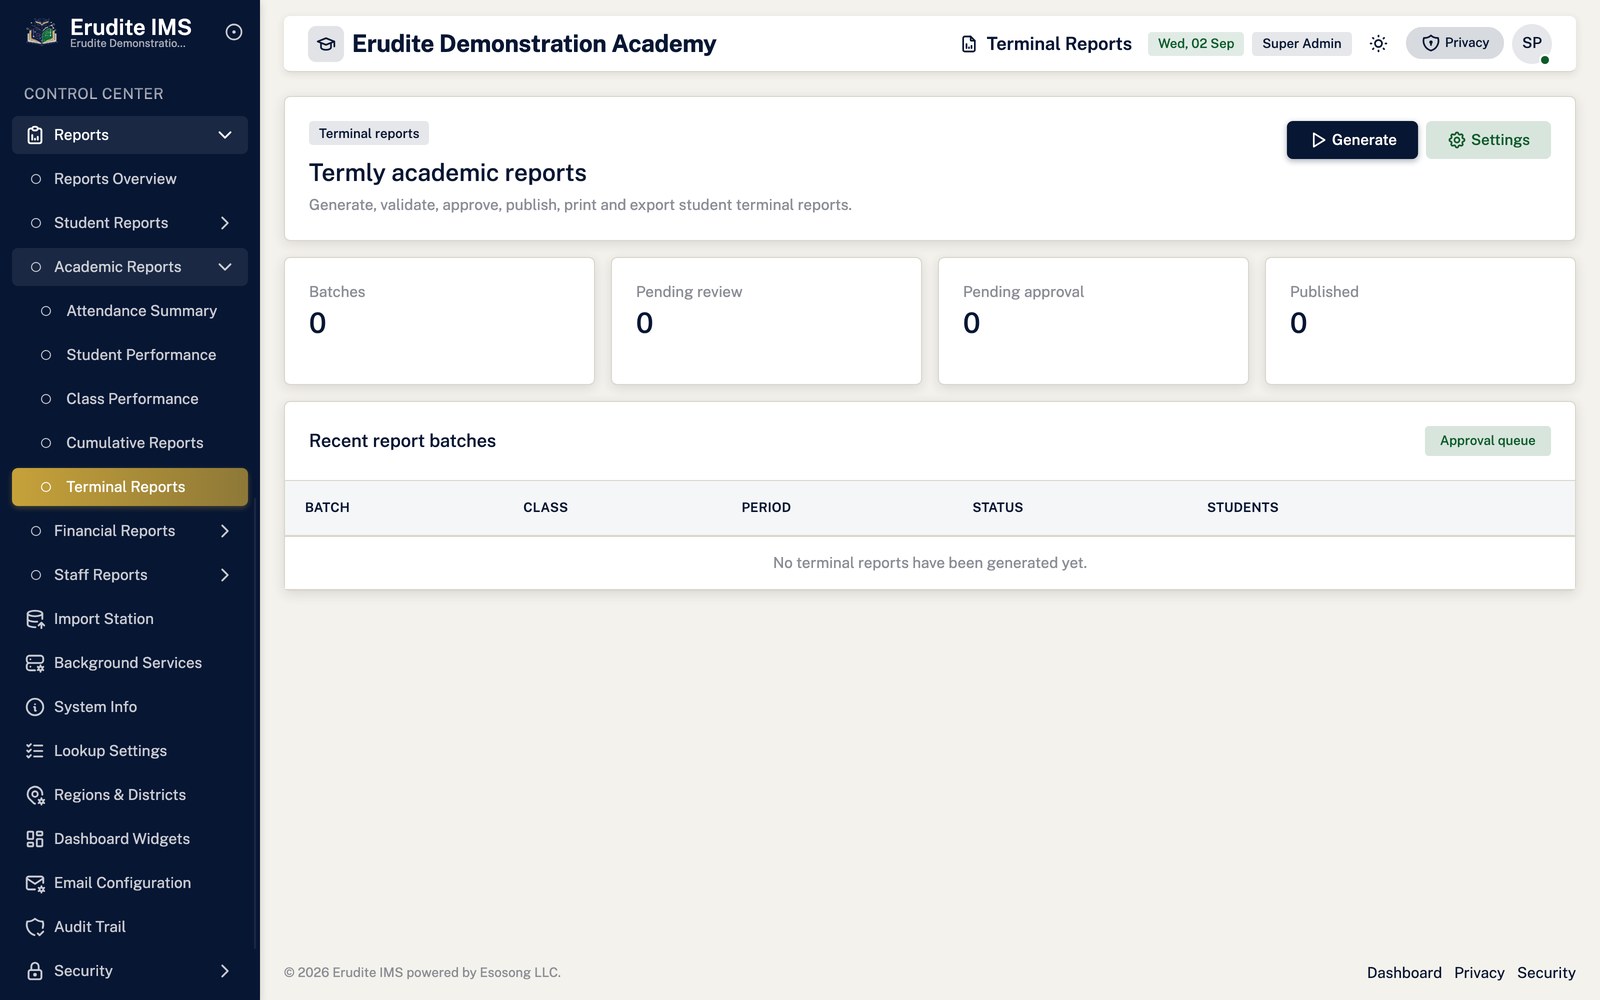Expand Student Reports submenu arrow
Viewport: 1600px width, 1000px height.
point(225,223)
